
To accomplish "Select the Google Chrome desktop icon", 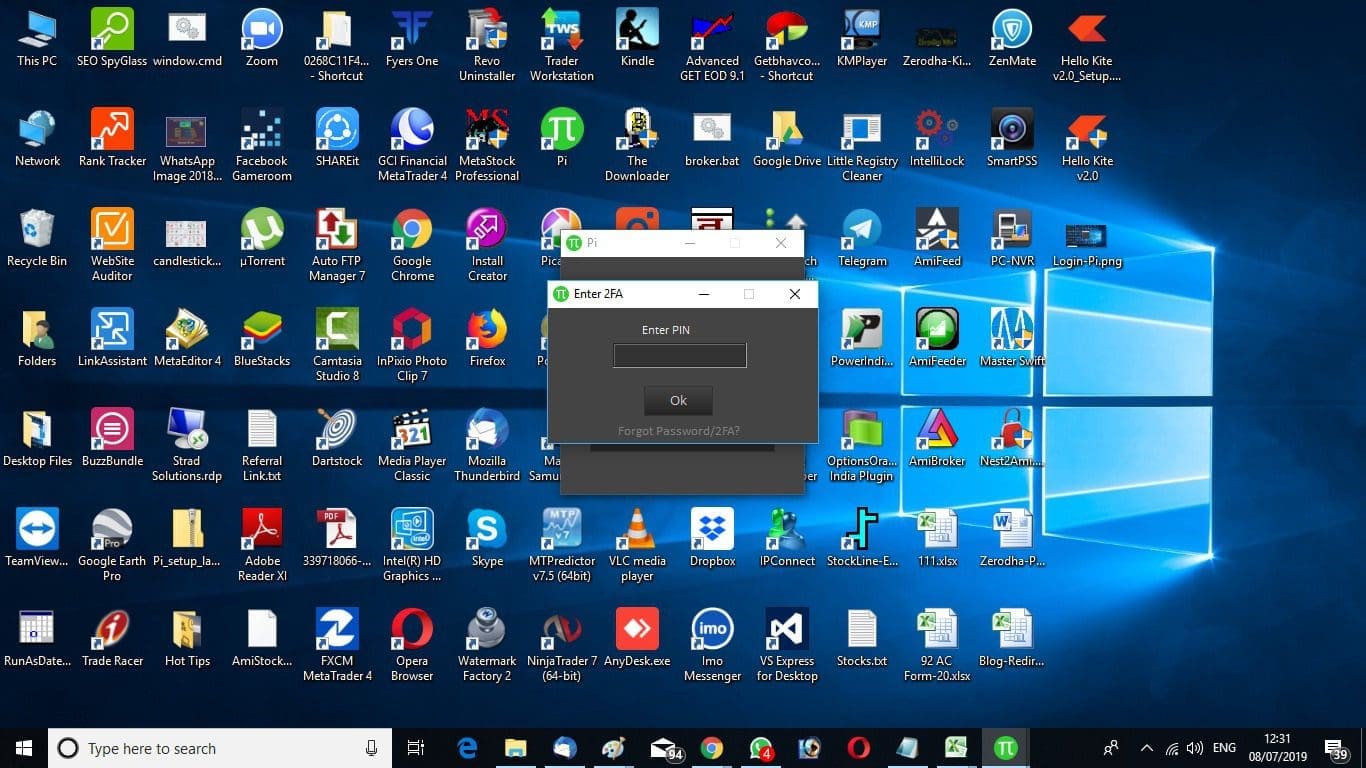I will 412,245.
